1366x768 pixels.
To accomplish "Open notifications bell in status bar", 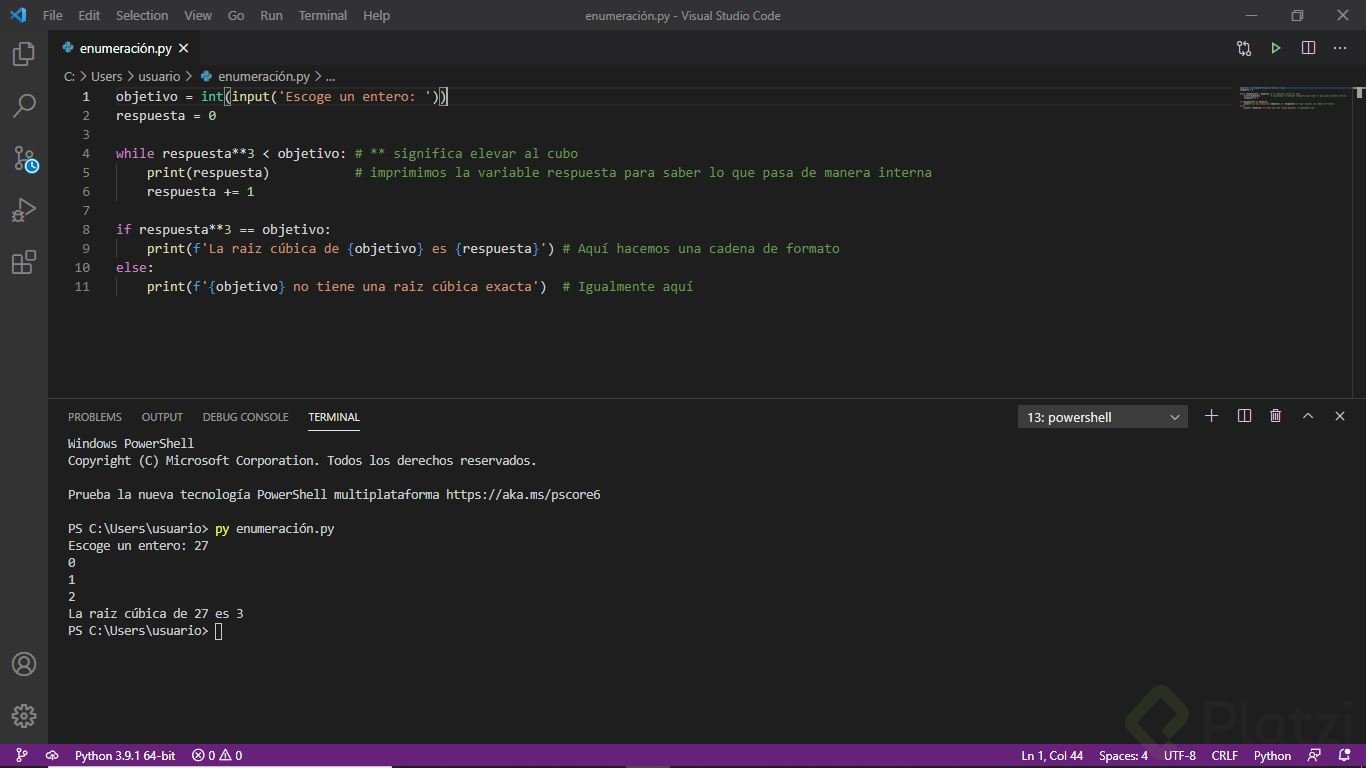I will [x=1345, y=755].
